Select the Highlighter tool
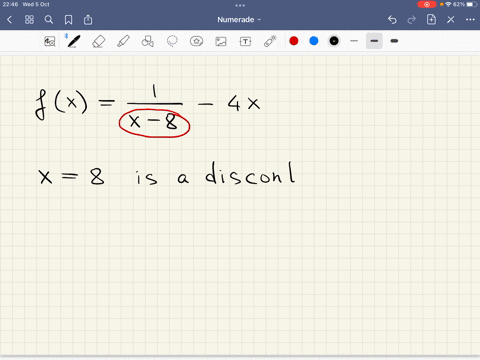Image resolution: width=480 pixels, height=360 pixels. 123,41
